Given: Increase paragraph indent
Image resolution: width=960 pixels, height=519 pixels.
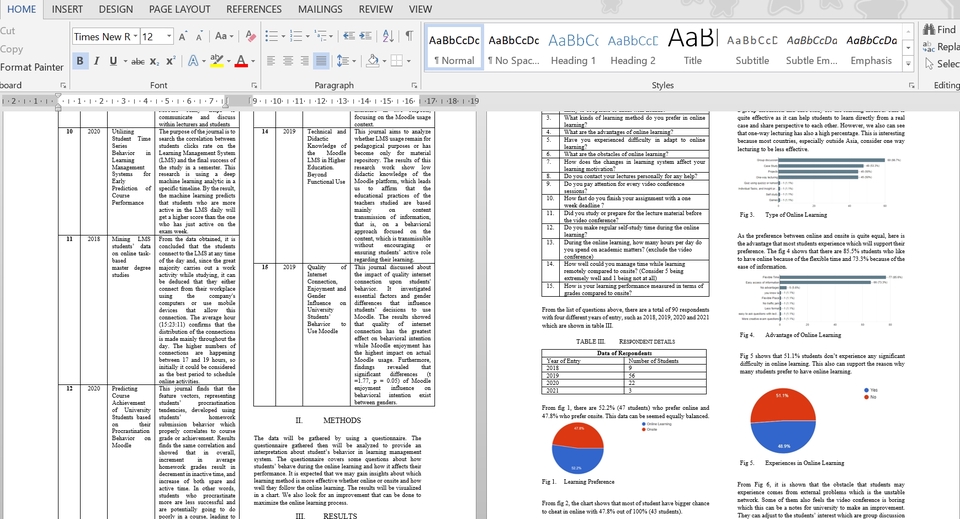Looking at the screenshot, I should [x=366, y=36].
